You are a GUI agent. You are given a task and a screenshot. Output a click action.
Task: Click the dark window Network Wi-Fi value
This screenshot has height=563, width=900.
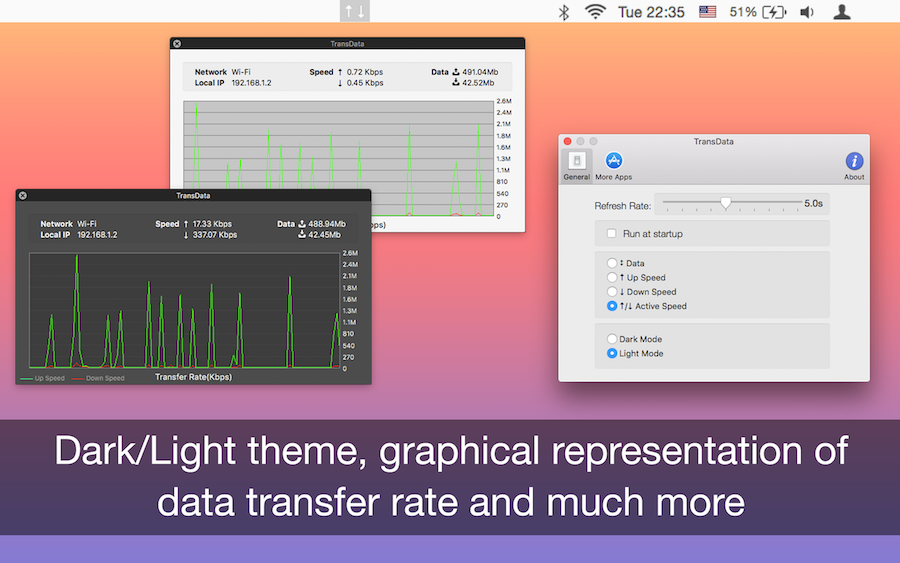87,224
